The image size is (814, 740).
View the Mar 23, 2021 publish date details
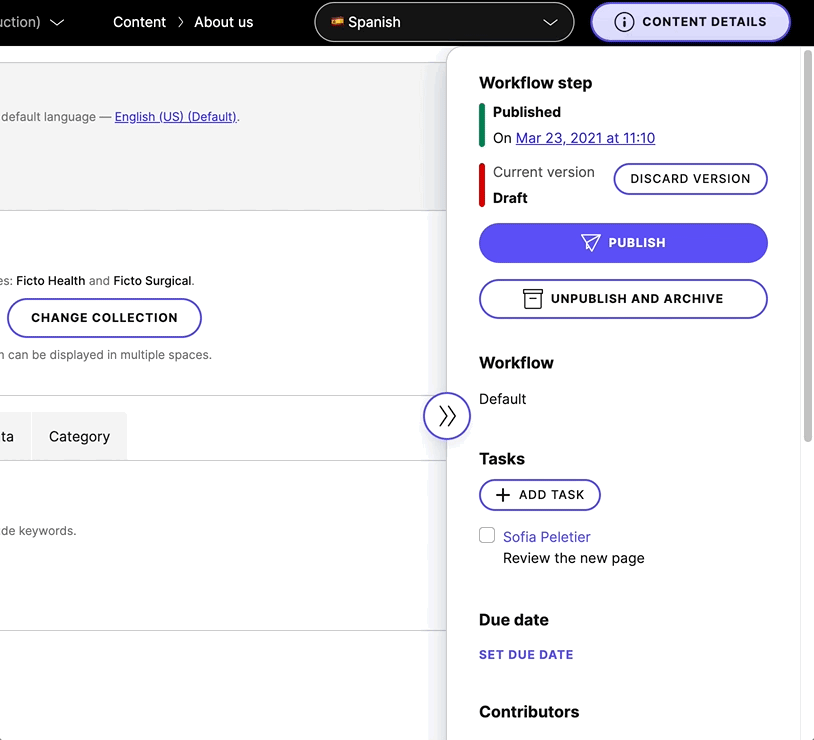(585, 137)
